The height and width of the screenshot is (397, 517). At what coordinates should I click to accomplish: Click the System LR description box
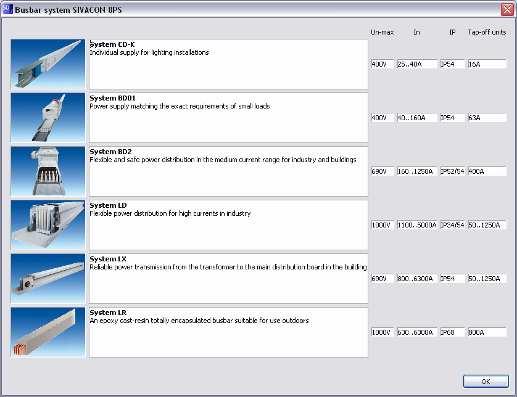point(228,333)
